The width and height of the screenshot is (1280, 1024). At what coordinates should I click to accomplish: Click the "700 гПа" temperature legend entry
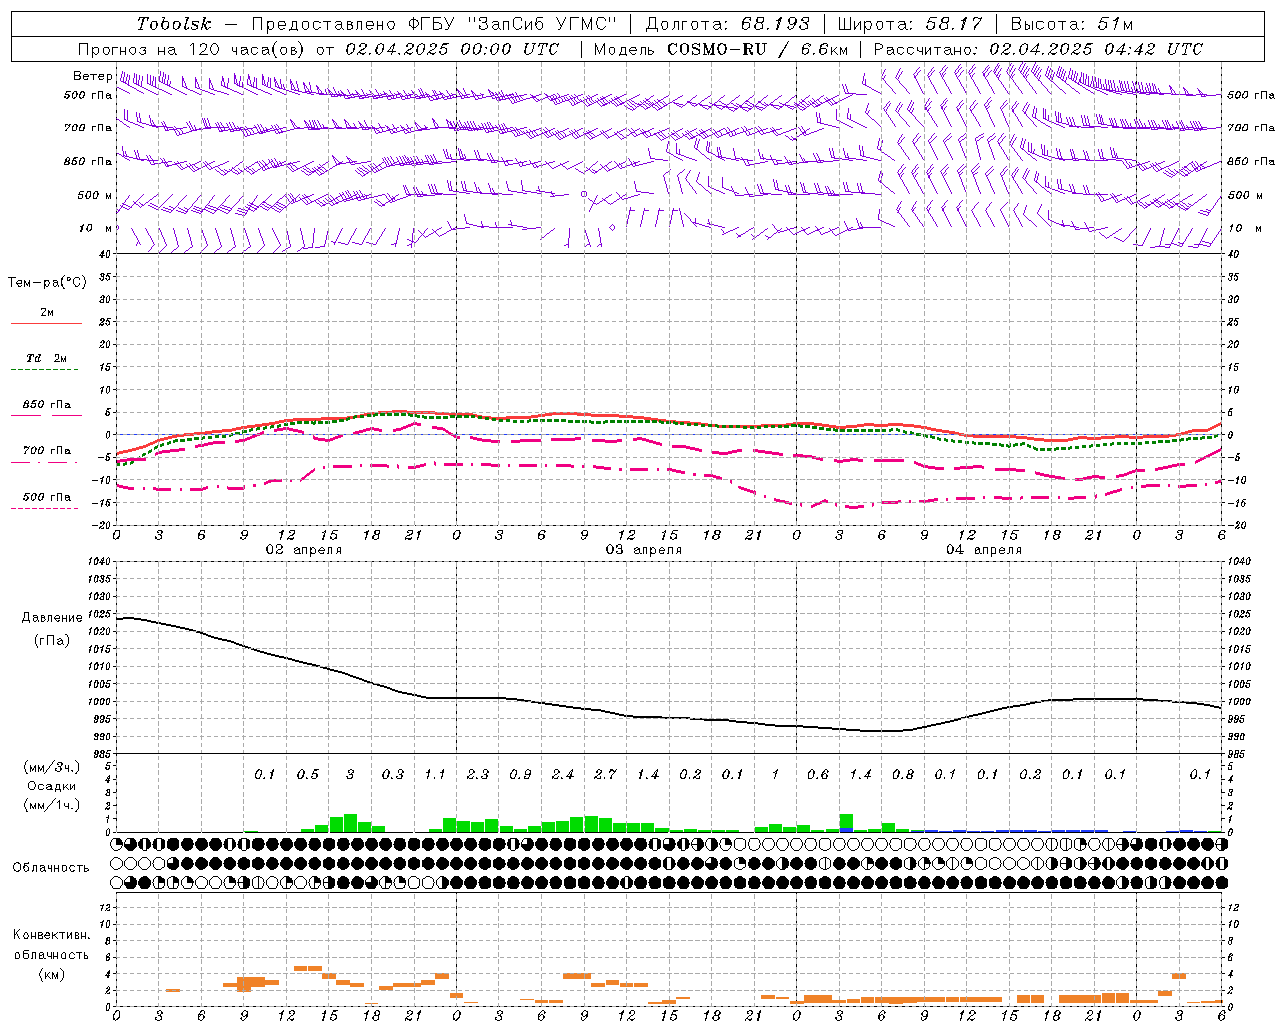pyautogui.click(x=47, y=451)
